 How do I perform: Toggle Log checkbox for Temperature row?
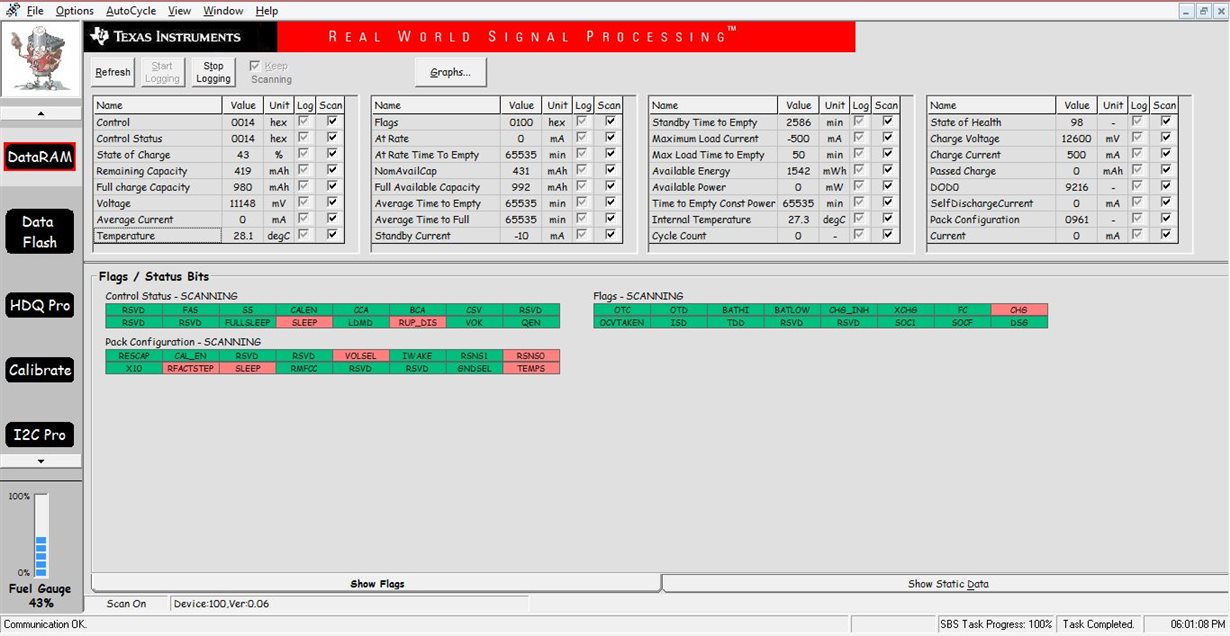pos(304,235)
